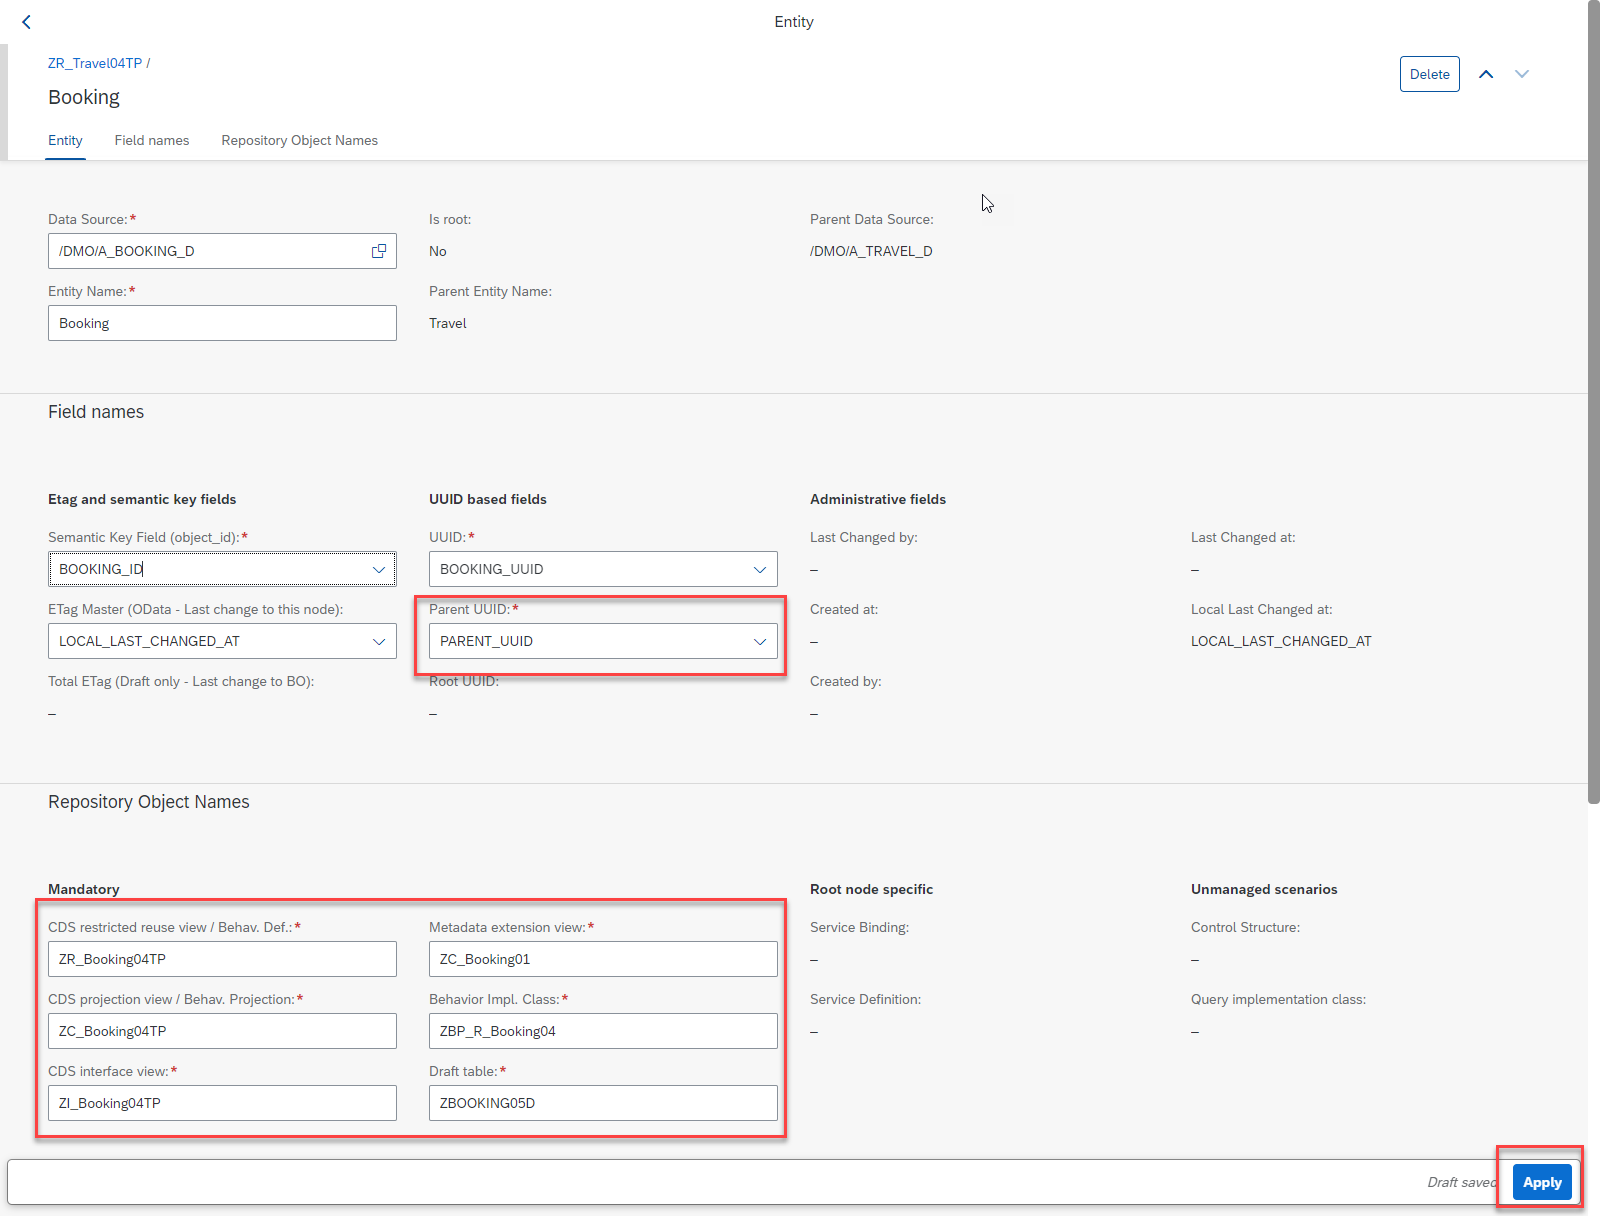This screenshot has width=1600, height=1216.
Task: Edit the CDS projection view field
Action: tap(222, 1031)
